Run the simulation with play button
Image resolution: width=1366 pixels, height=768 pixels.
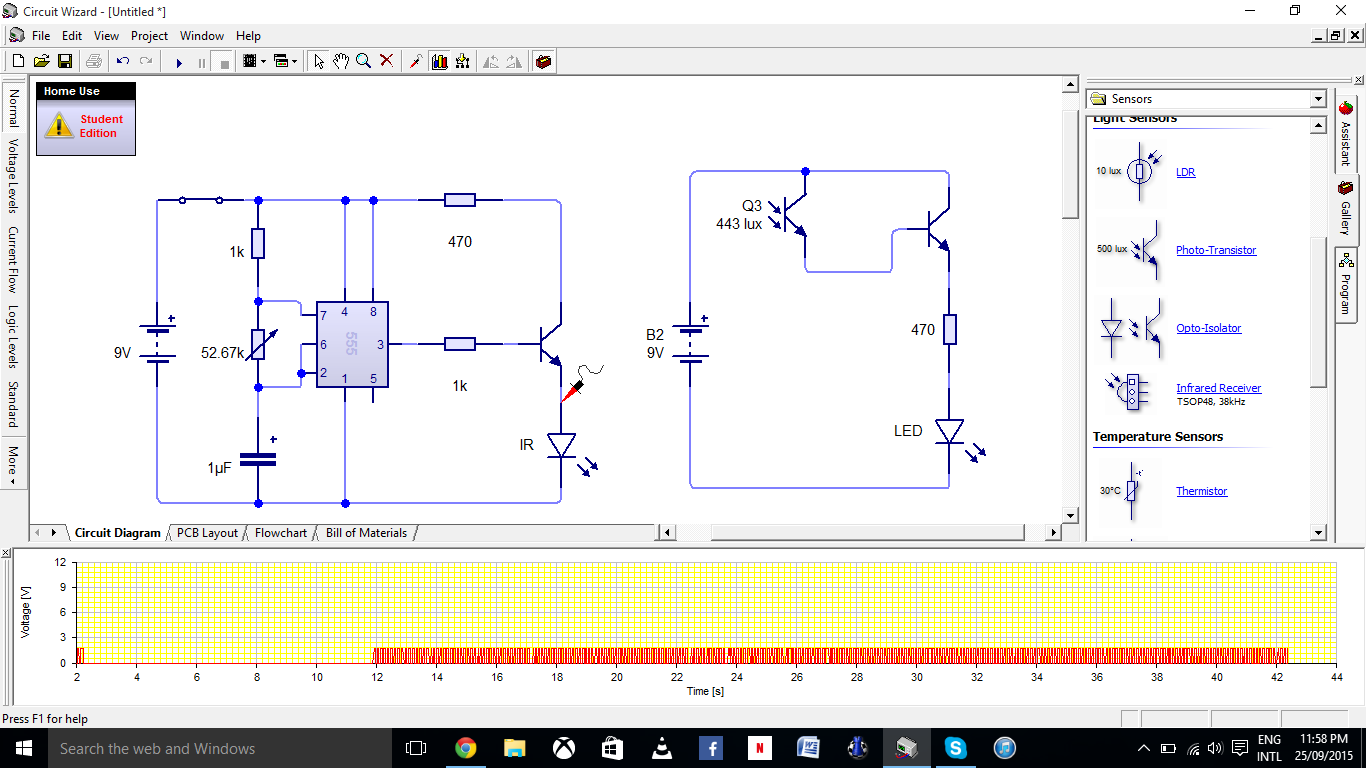click(179, 62)
